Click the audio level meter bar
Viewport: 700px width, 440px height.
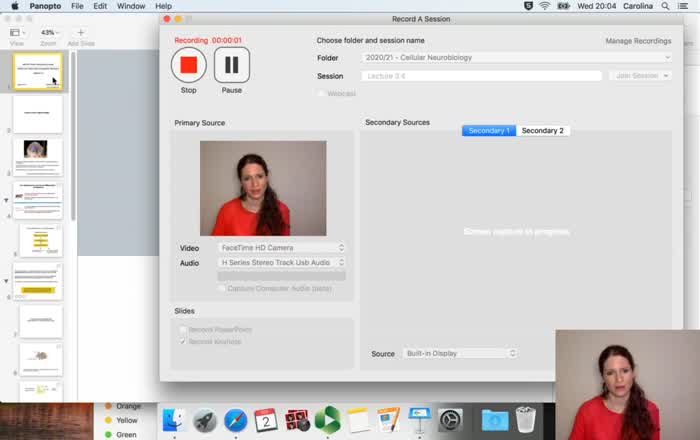tap(282, 276)
